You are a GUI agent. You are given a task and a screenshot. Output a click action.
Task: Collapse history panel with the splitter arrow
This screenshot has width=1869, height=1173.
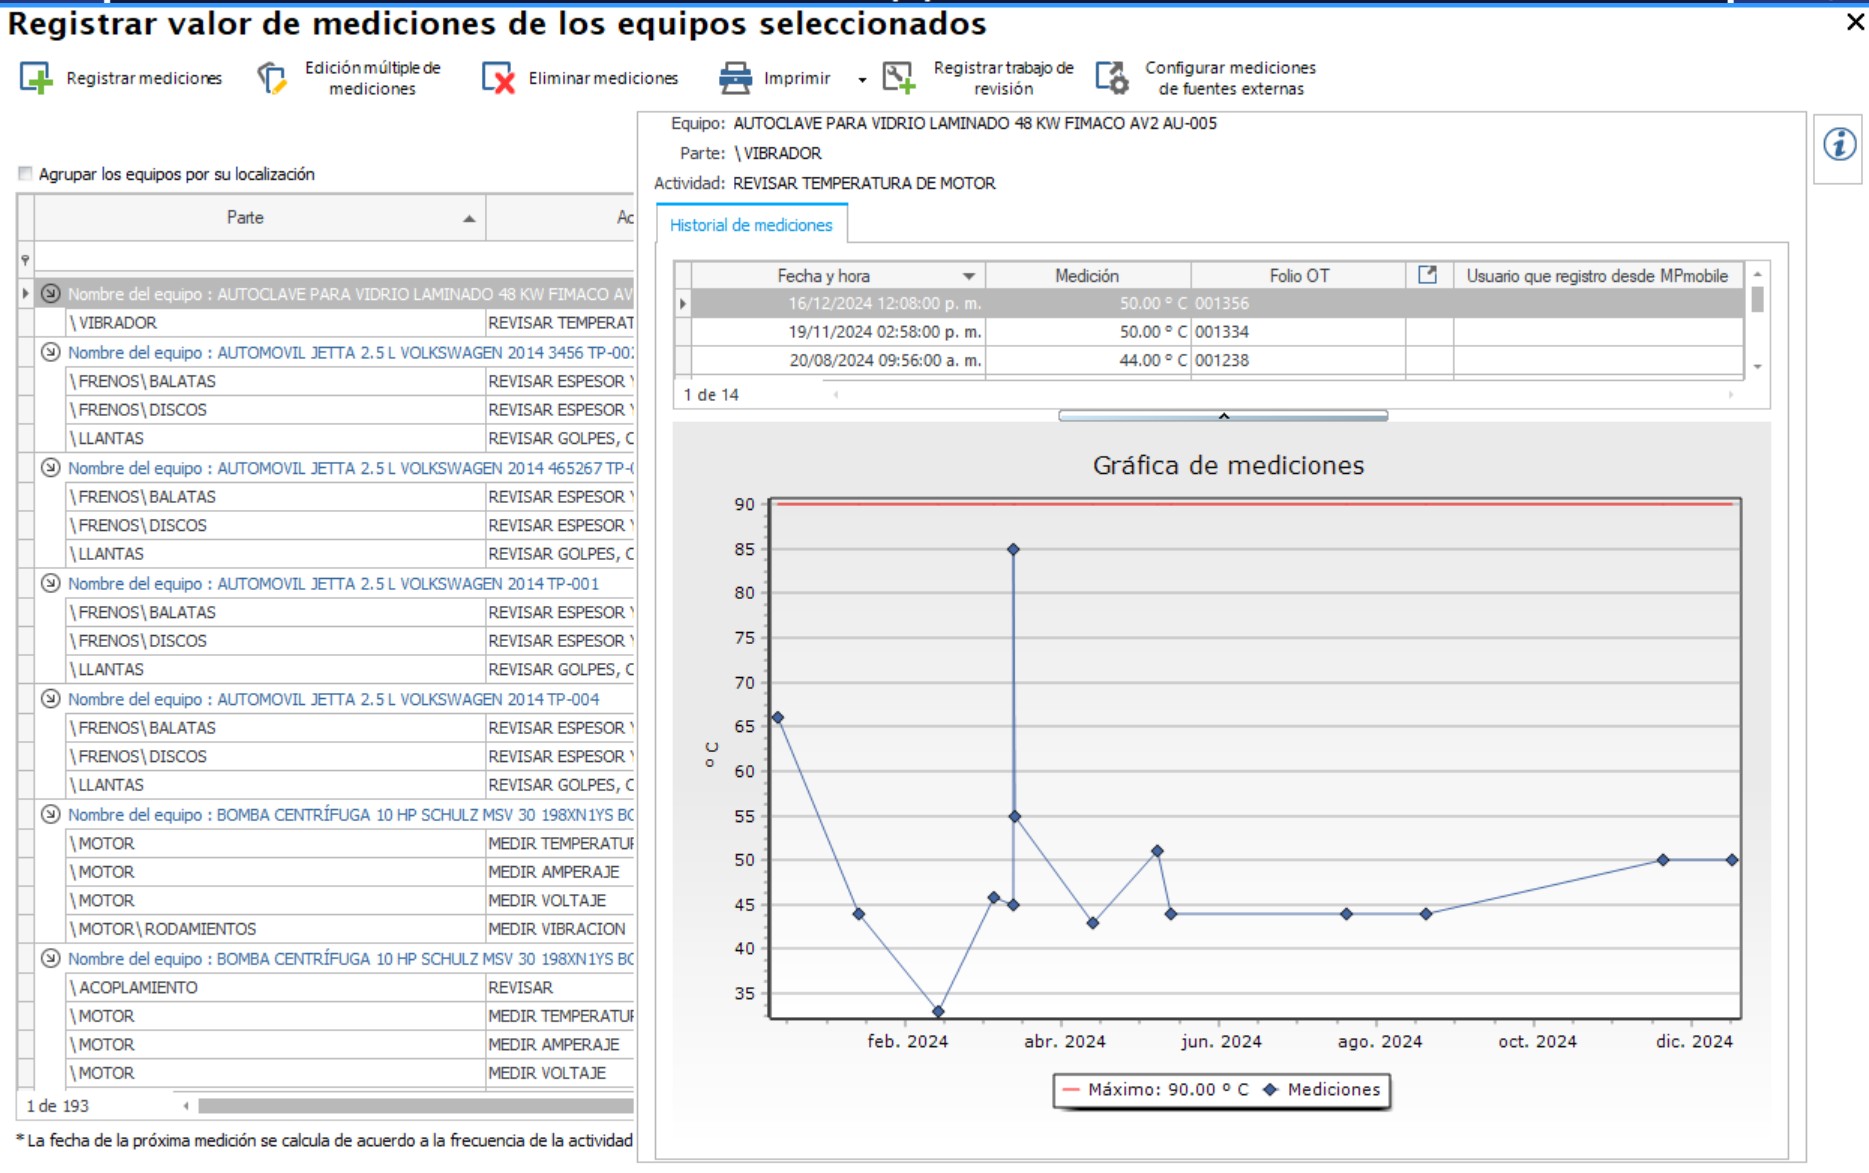tap(1223, 416)
